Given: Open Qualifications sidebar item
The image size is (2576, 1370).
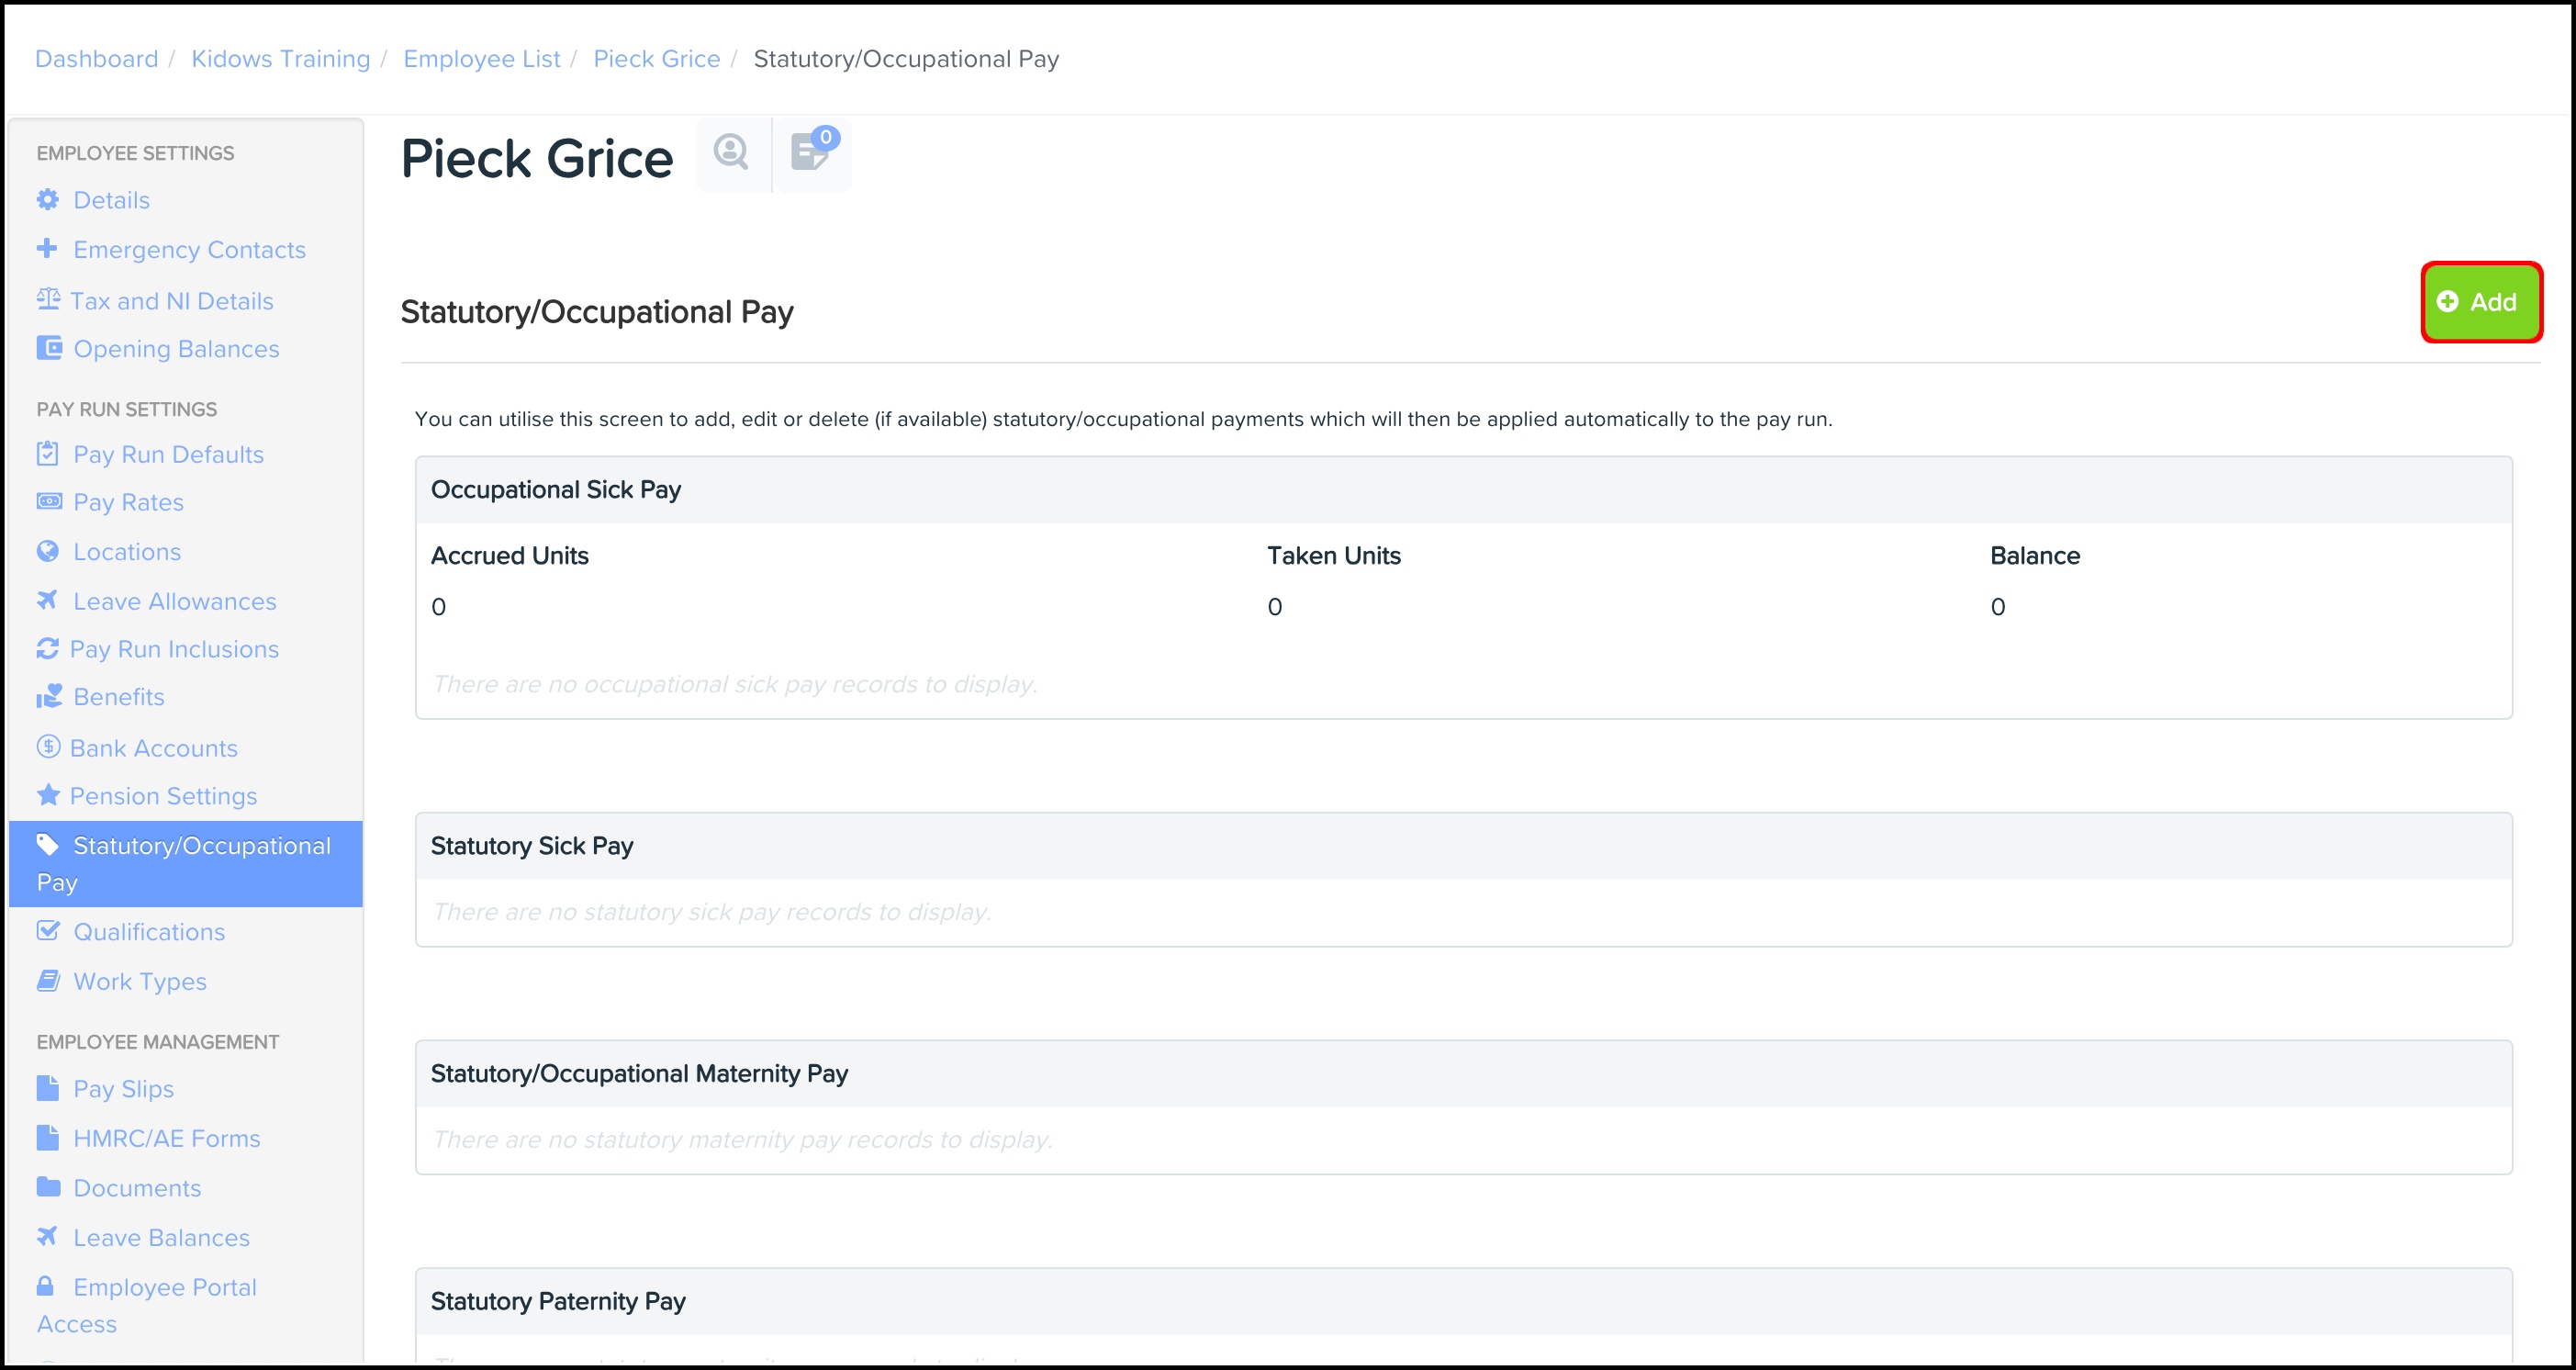Looking at the screenshot, I should 149,932.
